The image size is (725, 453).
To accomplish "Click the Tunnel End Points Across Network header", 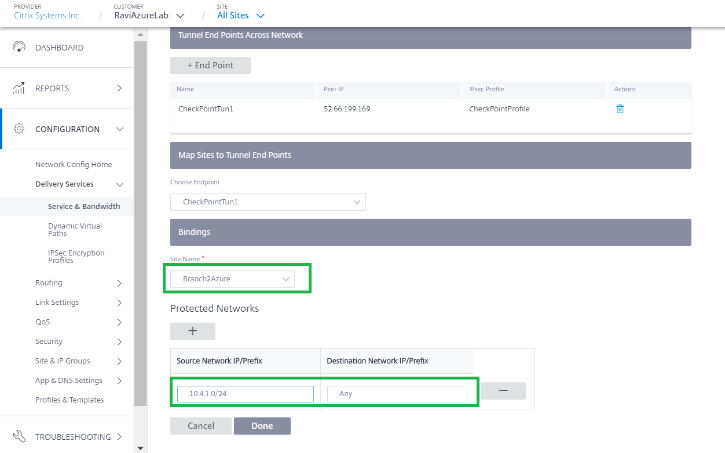I will (x=430, y=37).
